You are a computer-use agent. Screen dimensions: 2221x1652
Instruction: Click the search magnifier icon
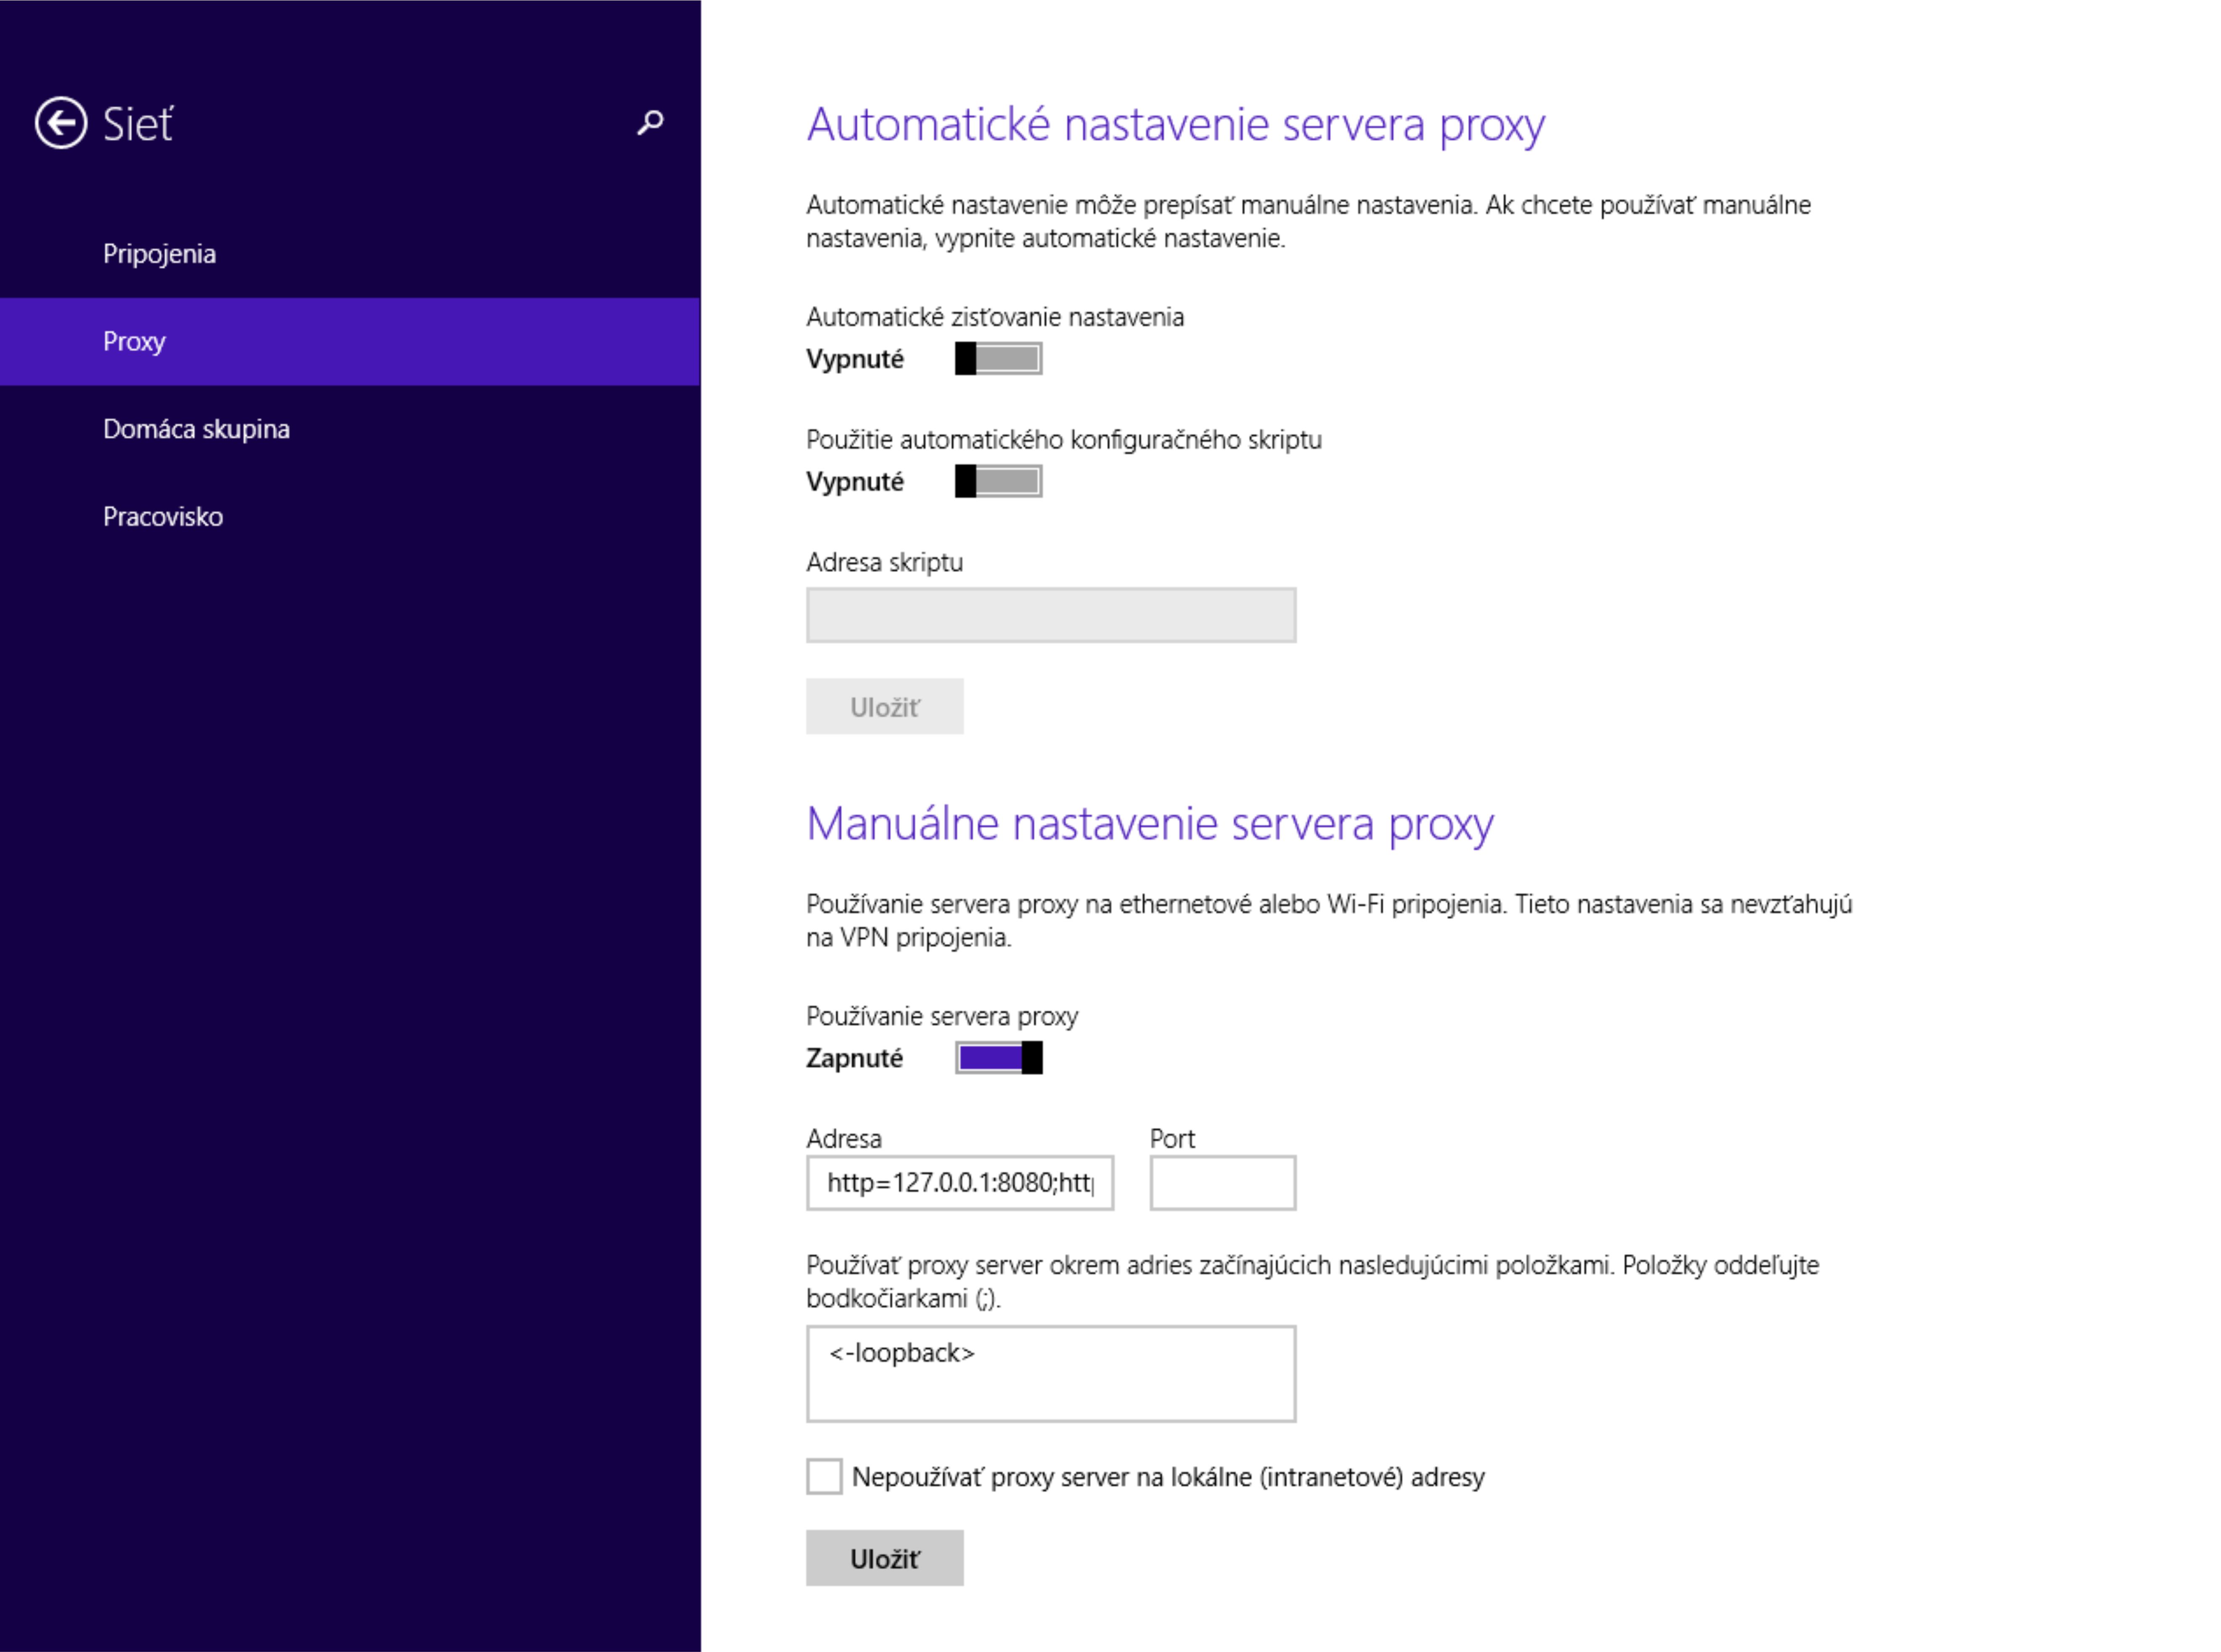tap(650, 122)
